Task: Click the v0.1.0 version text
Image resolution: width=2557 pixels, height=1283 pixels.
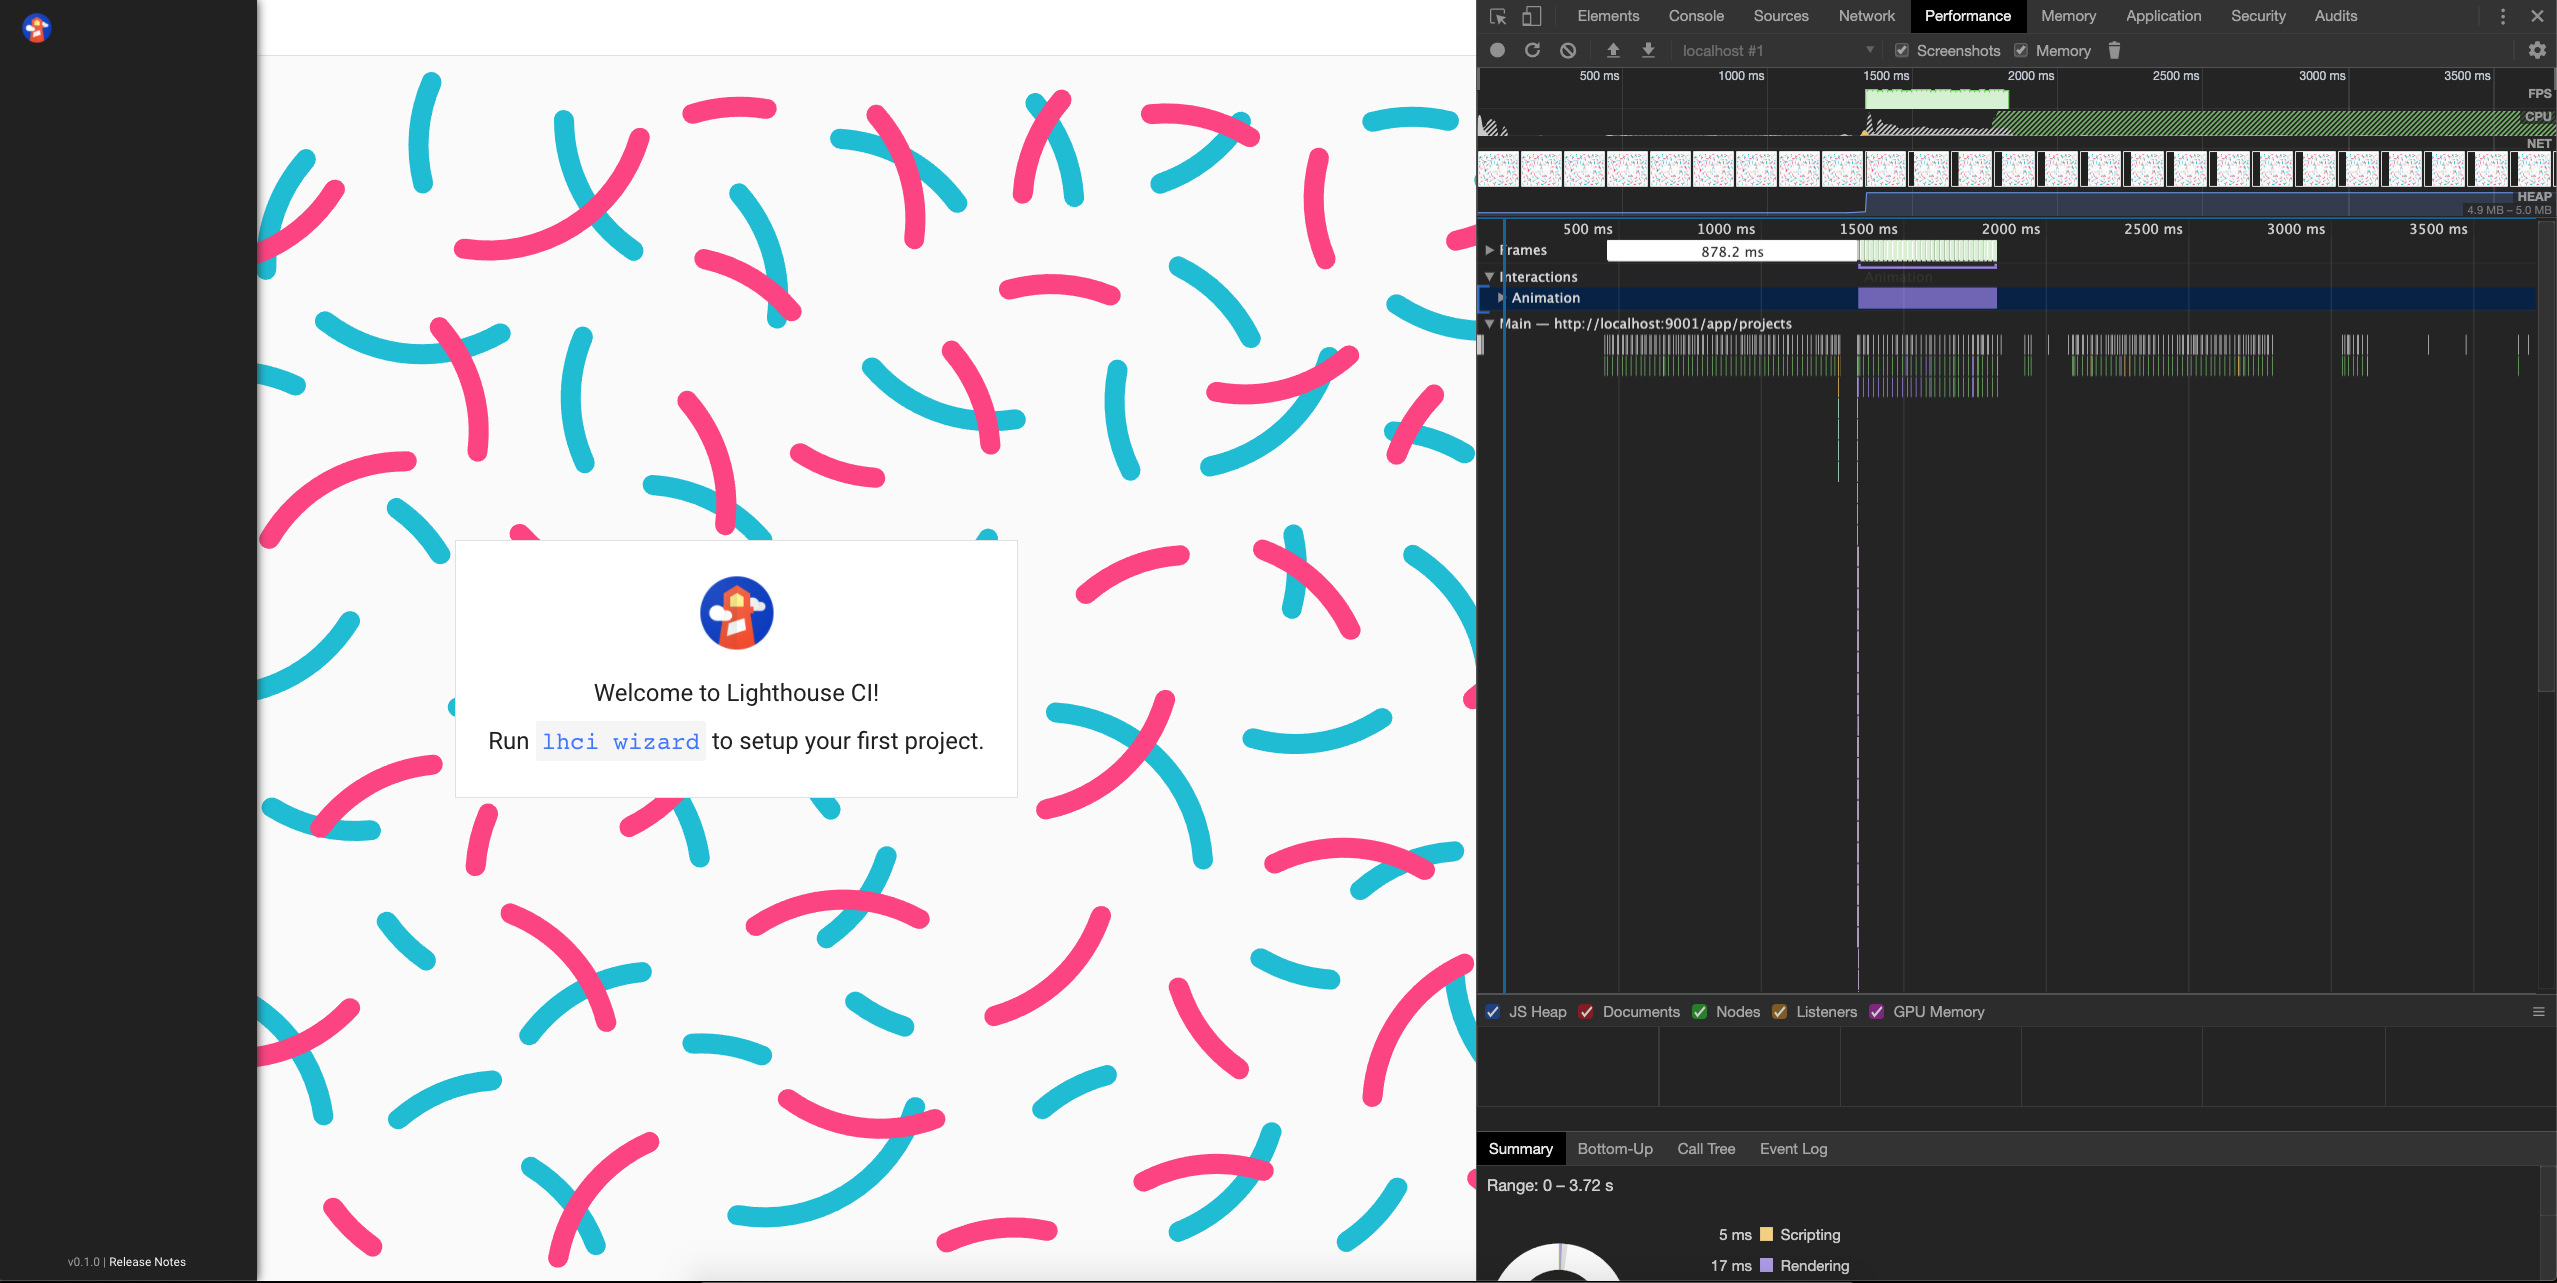Action: click(x=84, y=1262)
